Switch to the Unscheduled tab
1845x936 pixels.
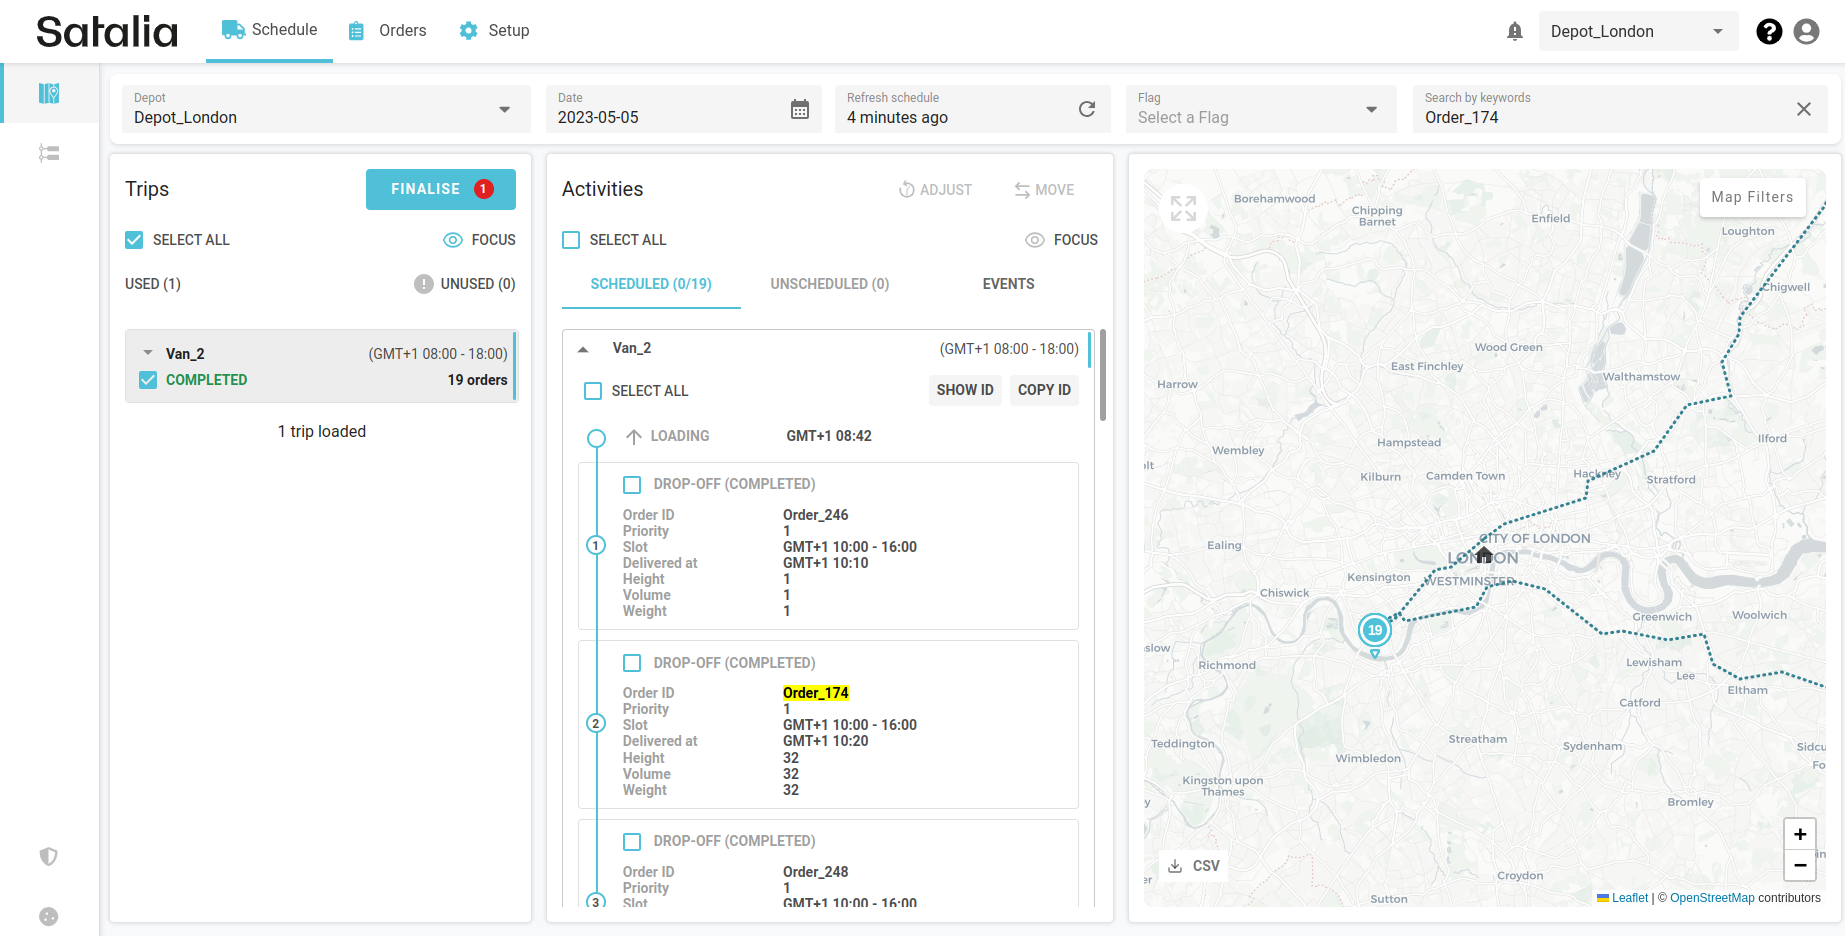(829, 284)
